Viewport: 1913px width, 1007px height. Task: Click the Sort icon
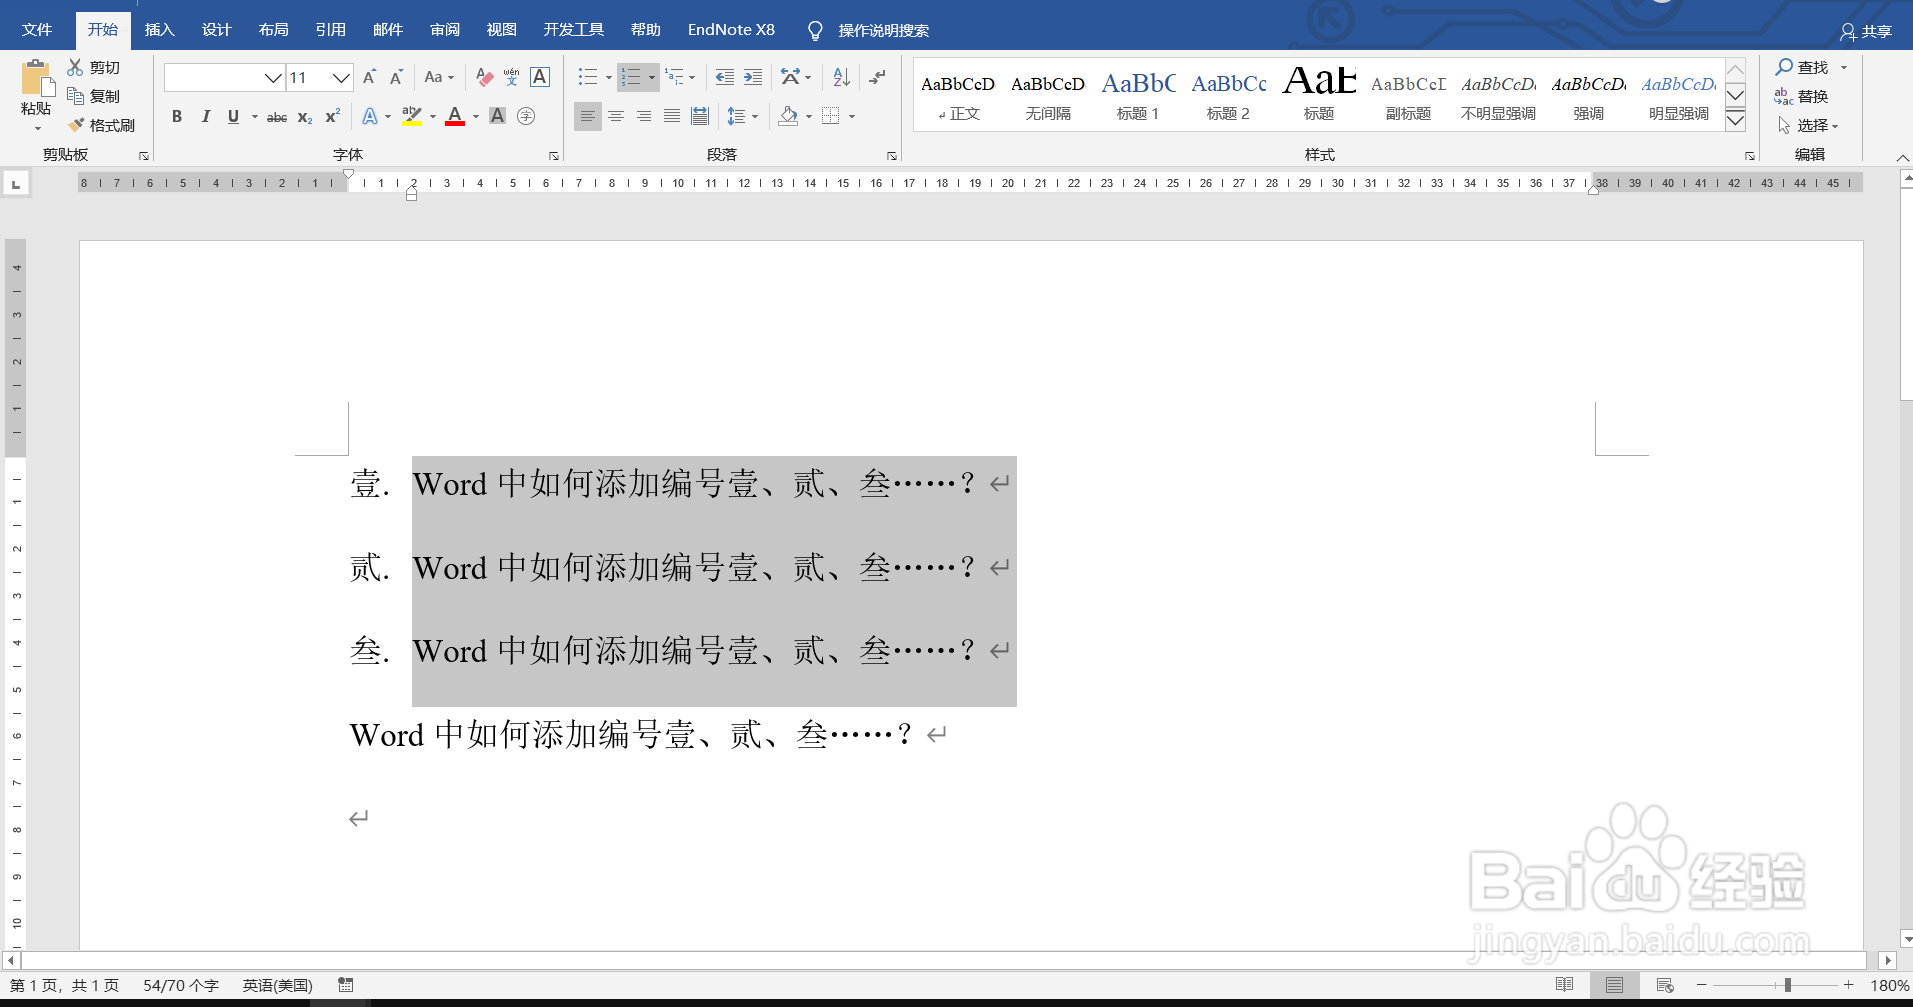[x=841, y=77]
